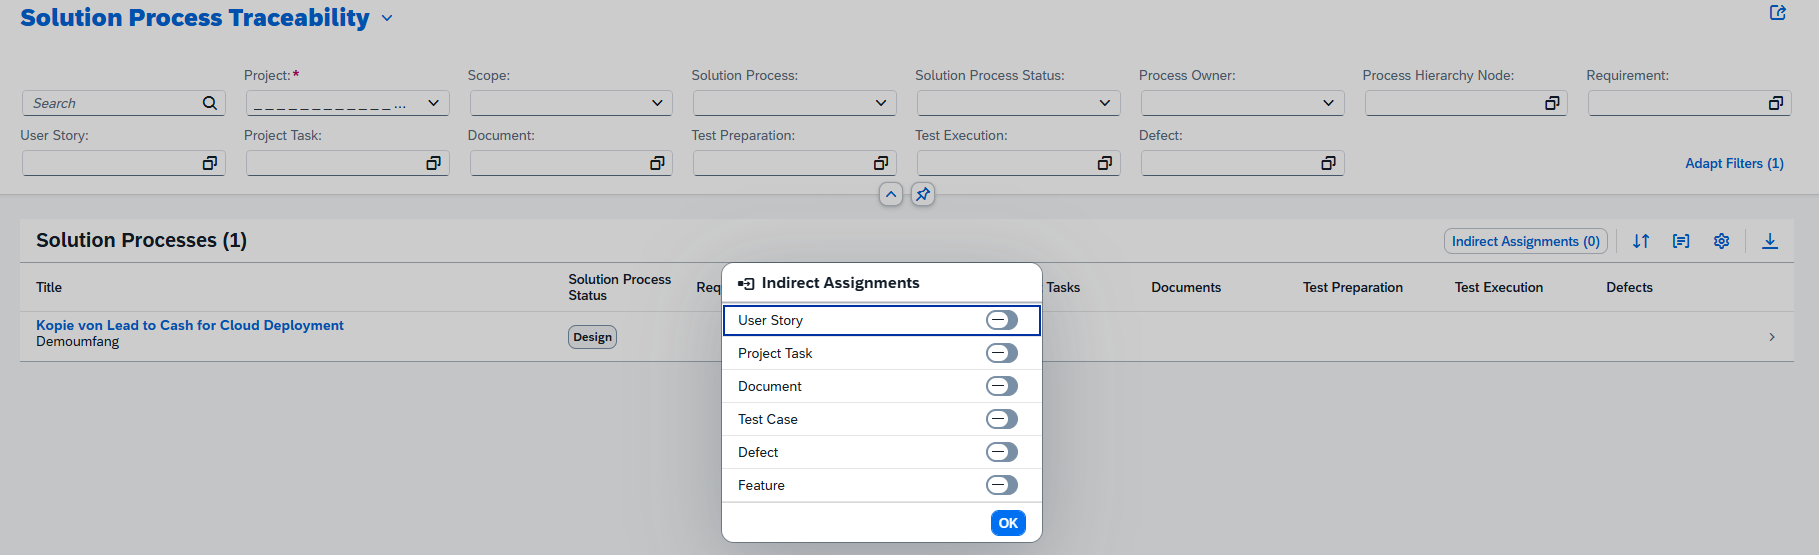
Task: Open the Project dropdown
Action: [433, 103]
